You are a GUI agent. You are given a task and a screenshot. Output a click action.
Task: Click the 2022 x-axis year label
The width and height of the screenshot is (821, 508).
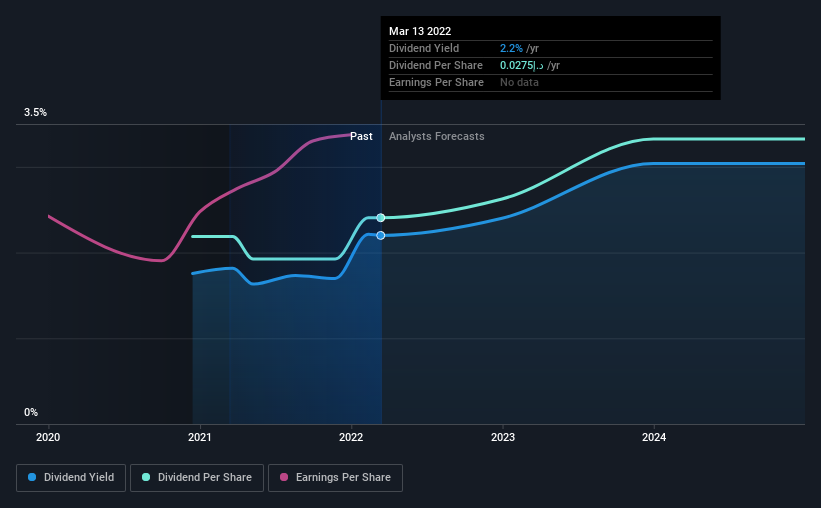[351, 437]
